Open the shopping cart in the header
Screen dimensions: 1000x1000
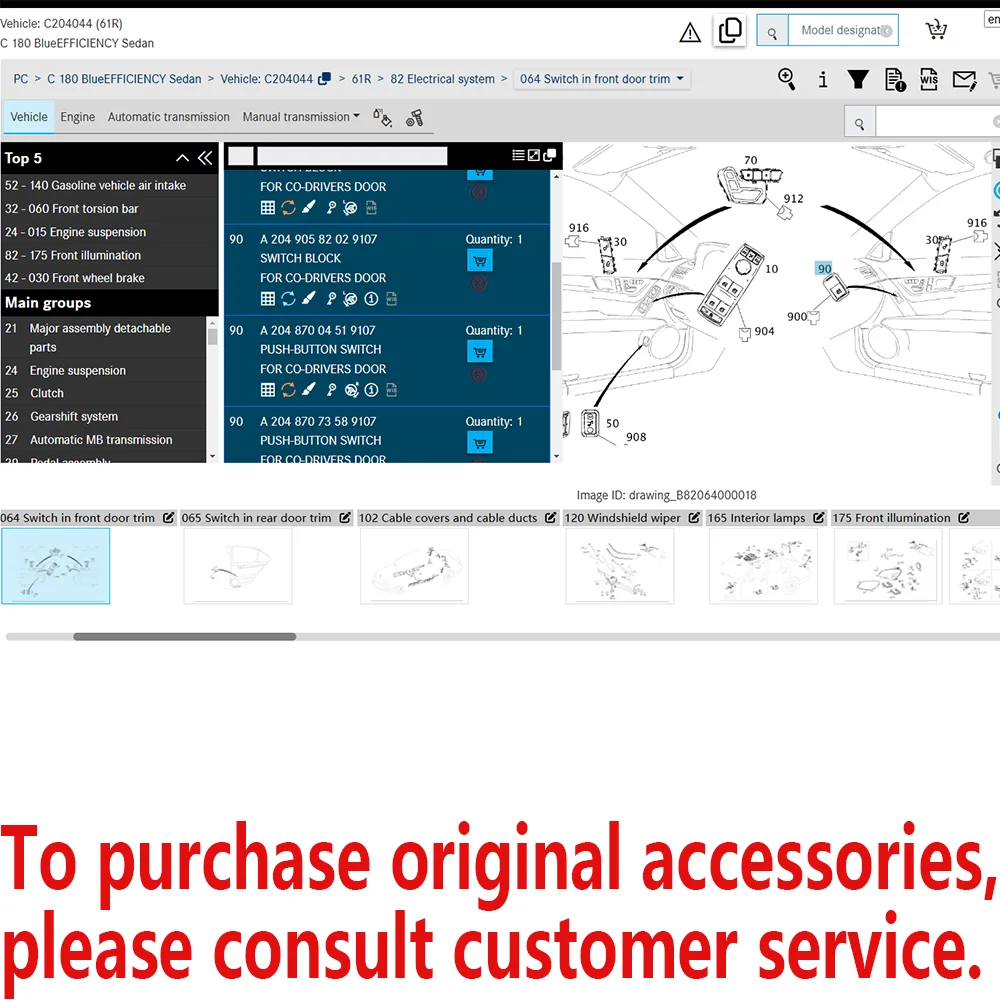click(936, 29)
